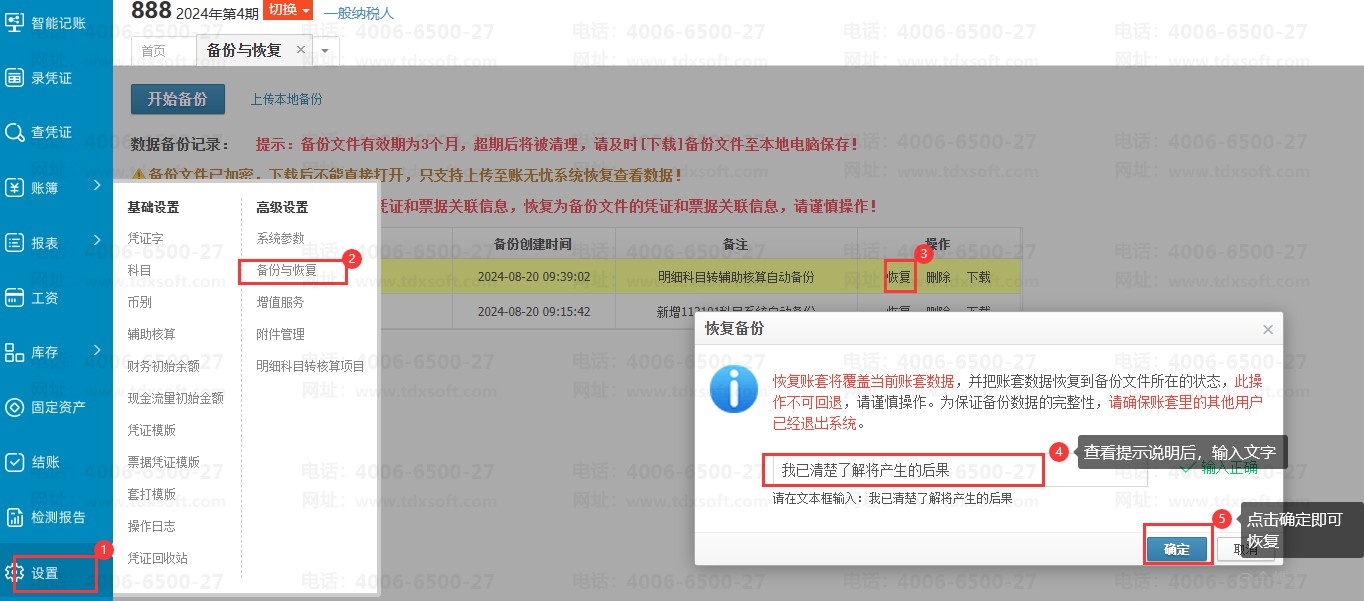
Task: Expand the 库存 submenu arrow
Action: click(x=98, y=351)
